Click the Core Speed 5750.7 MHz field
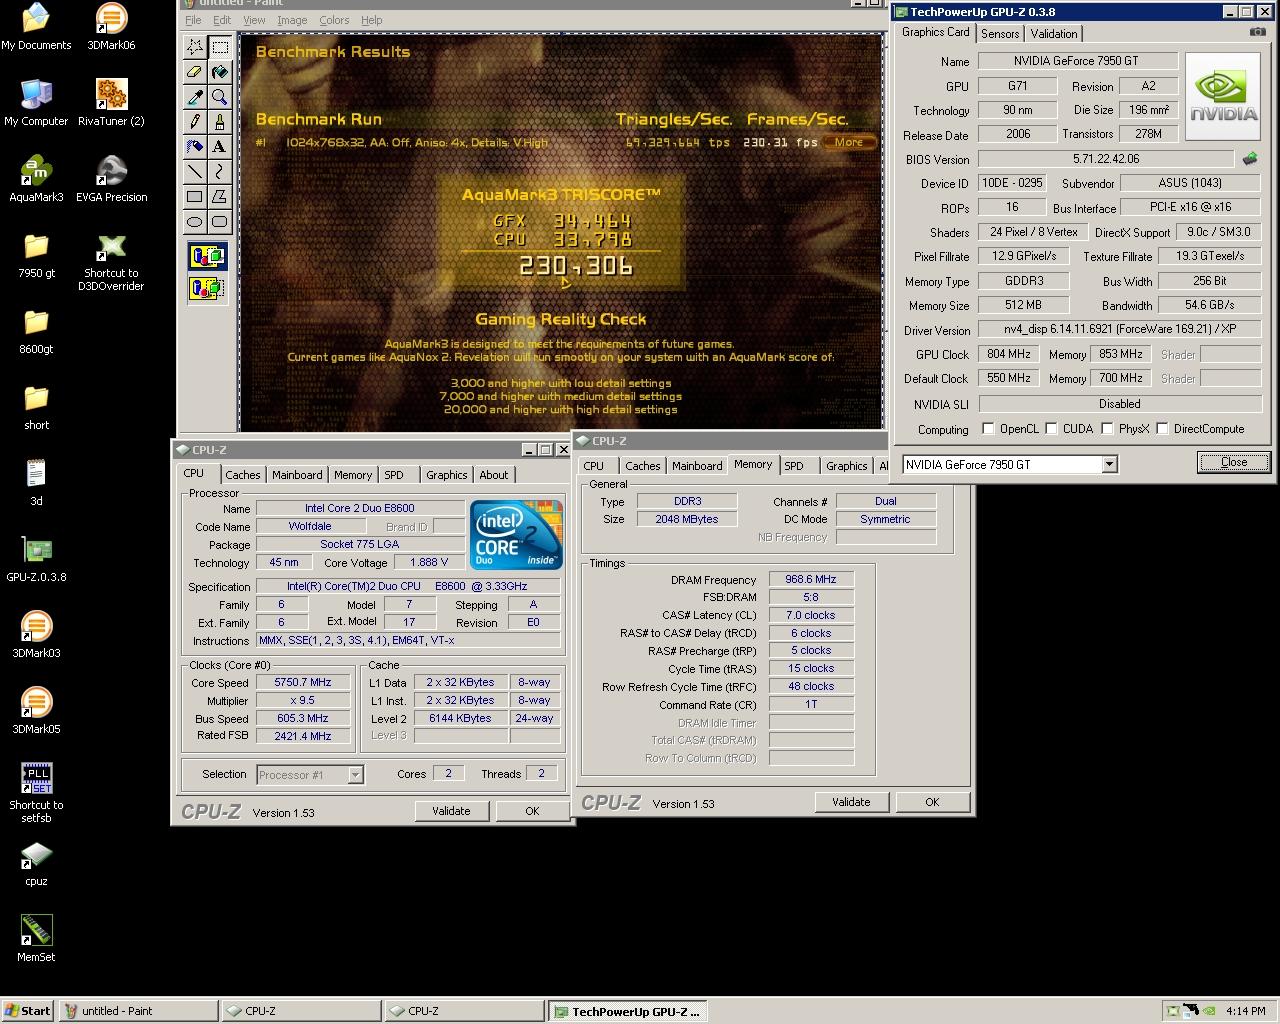Image resolution: width=1280 pixels, height=1024 pixels. (x=303, y=683)
